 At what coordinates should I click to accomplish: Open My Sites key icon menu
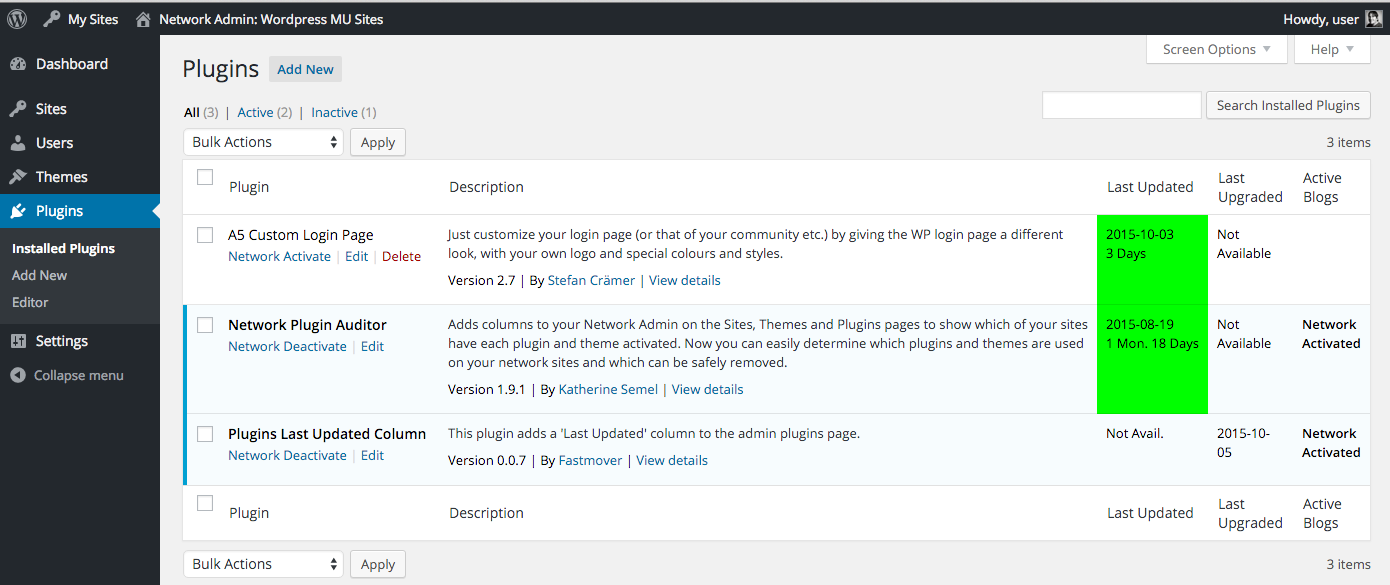(52, 19)
